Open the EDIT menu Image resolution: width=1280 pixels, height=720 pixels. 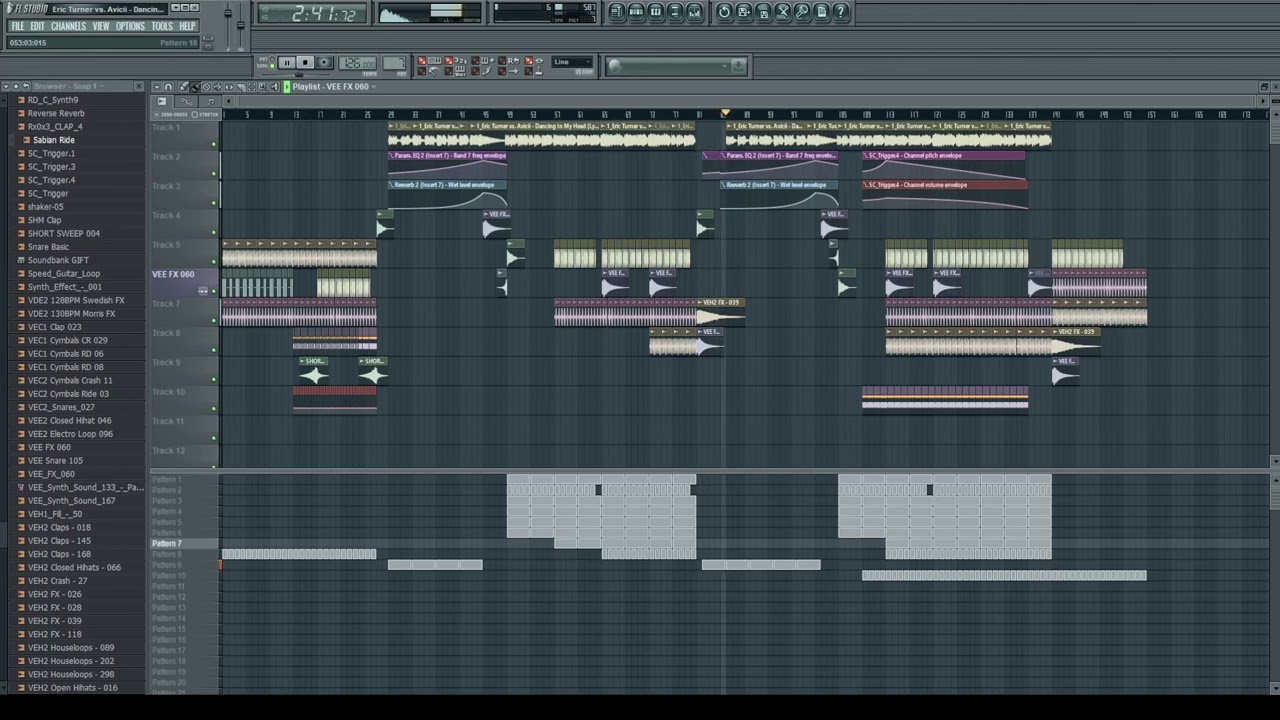pyautogui.click(x=37, y=26)
